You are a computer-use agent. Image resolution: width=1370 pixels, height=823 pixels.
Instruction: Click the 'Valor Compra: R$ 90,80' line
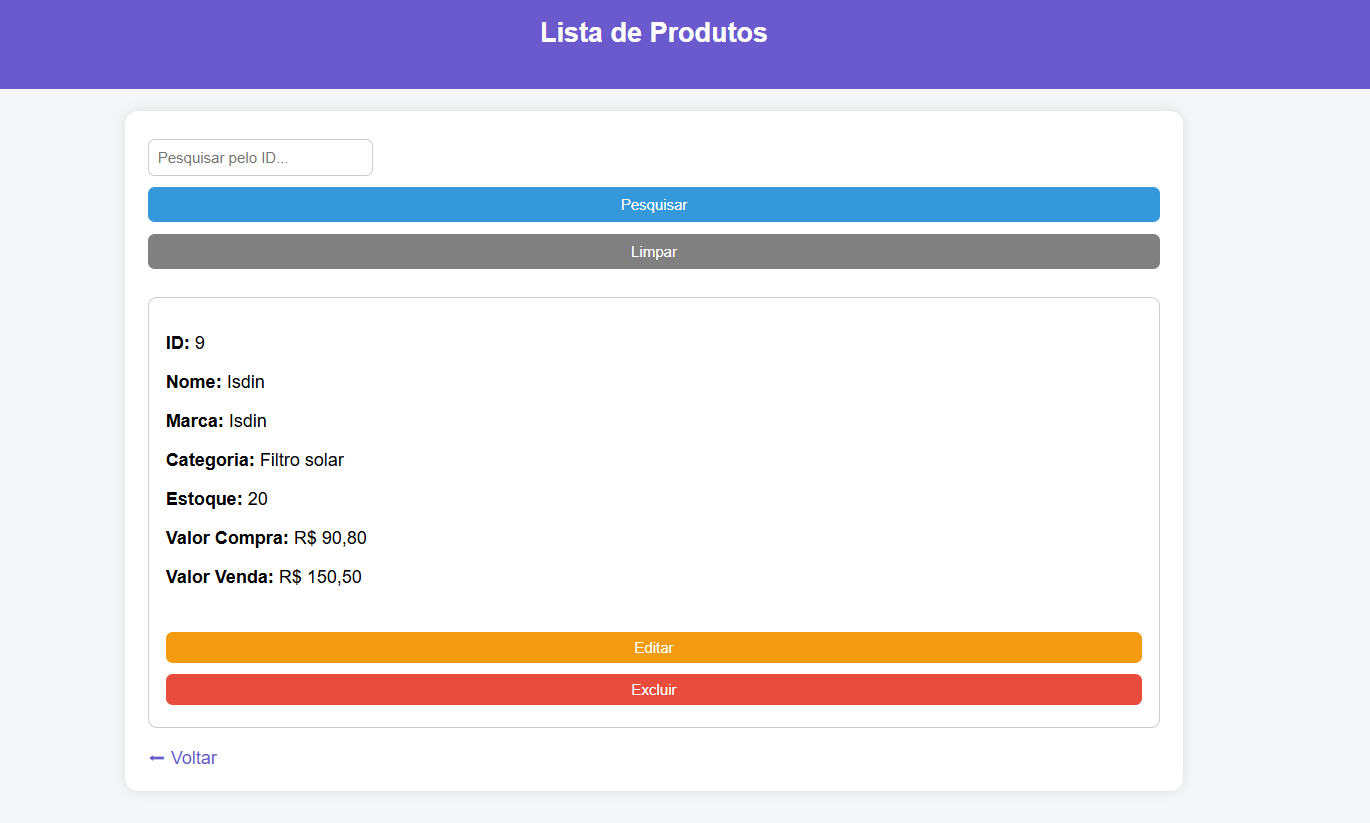(266, 538)
